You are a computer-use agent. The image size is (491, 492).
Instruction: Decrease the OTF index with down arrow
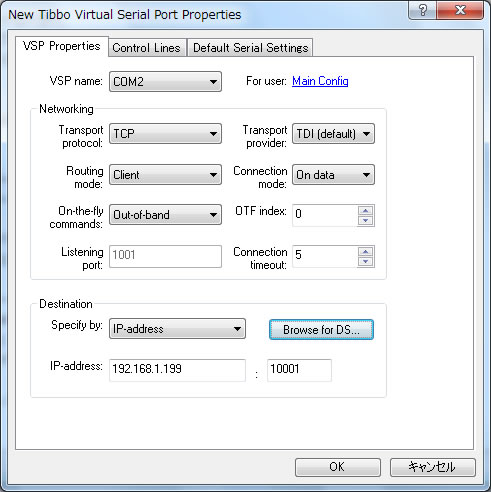tap(366, 221)
